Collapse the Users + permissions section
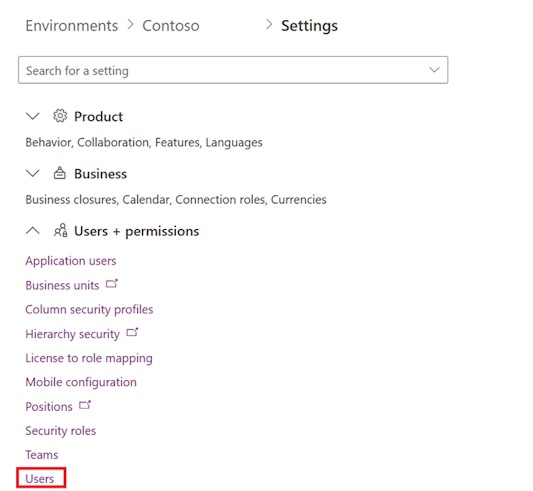 click(x=33, y=231)
